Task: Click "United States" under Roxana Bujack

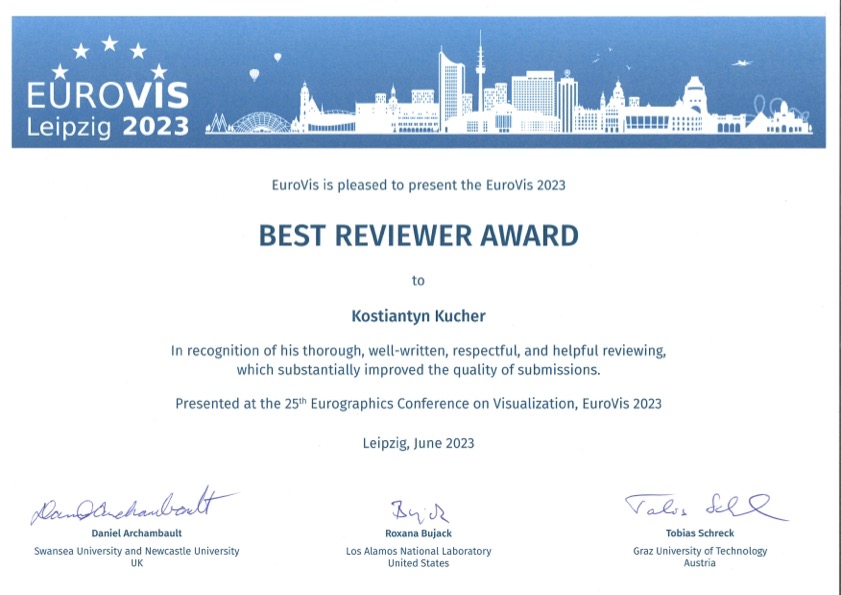Action: pos(418,563)
